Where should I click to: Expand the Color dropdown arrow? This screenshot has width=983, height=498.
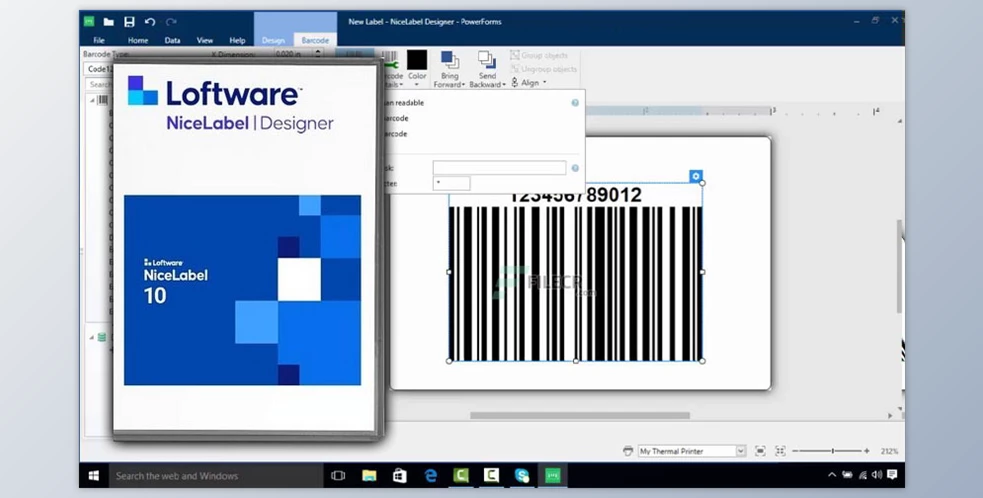click(x=418, y=84)
